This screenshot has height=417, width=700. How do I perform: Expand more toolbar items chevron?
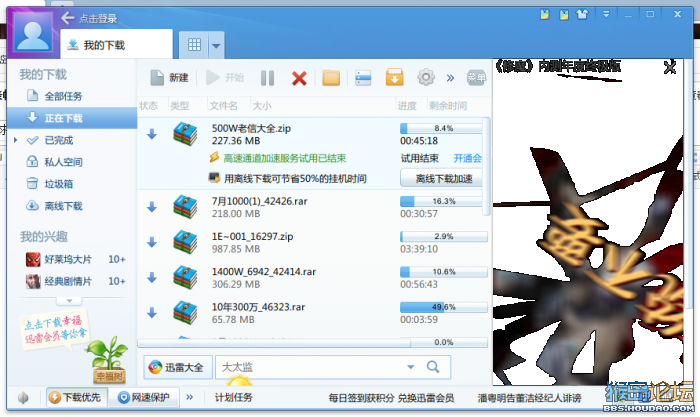click(450, 78)
